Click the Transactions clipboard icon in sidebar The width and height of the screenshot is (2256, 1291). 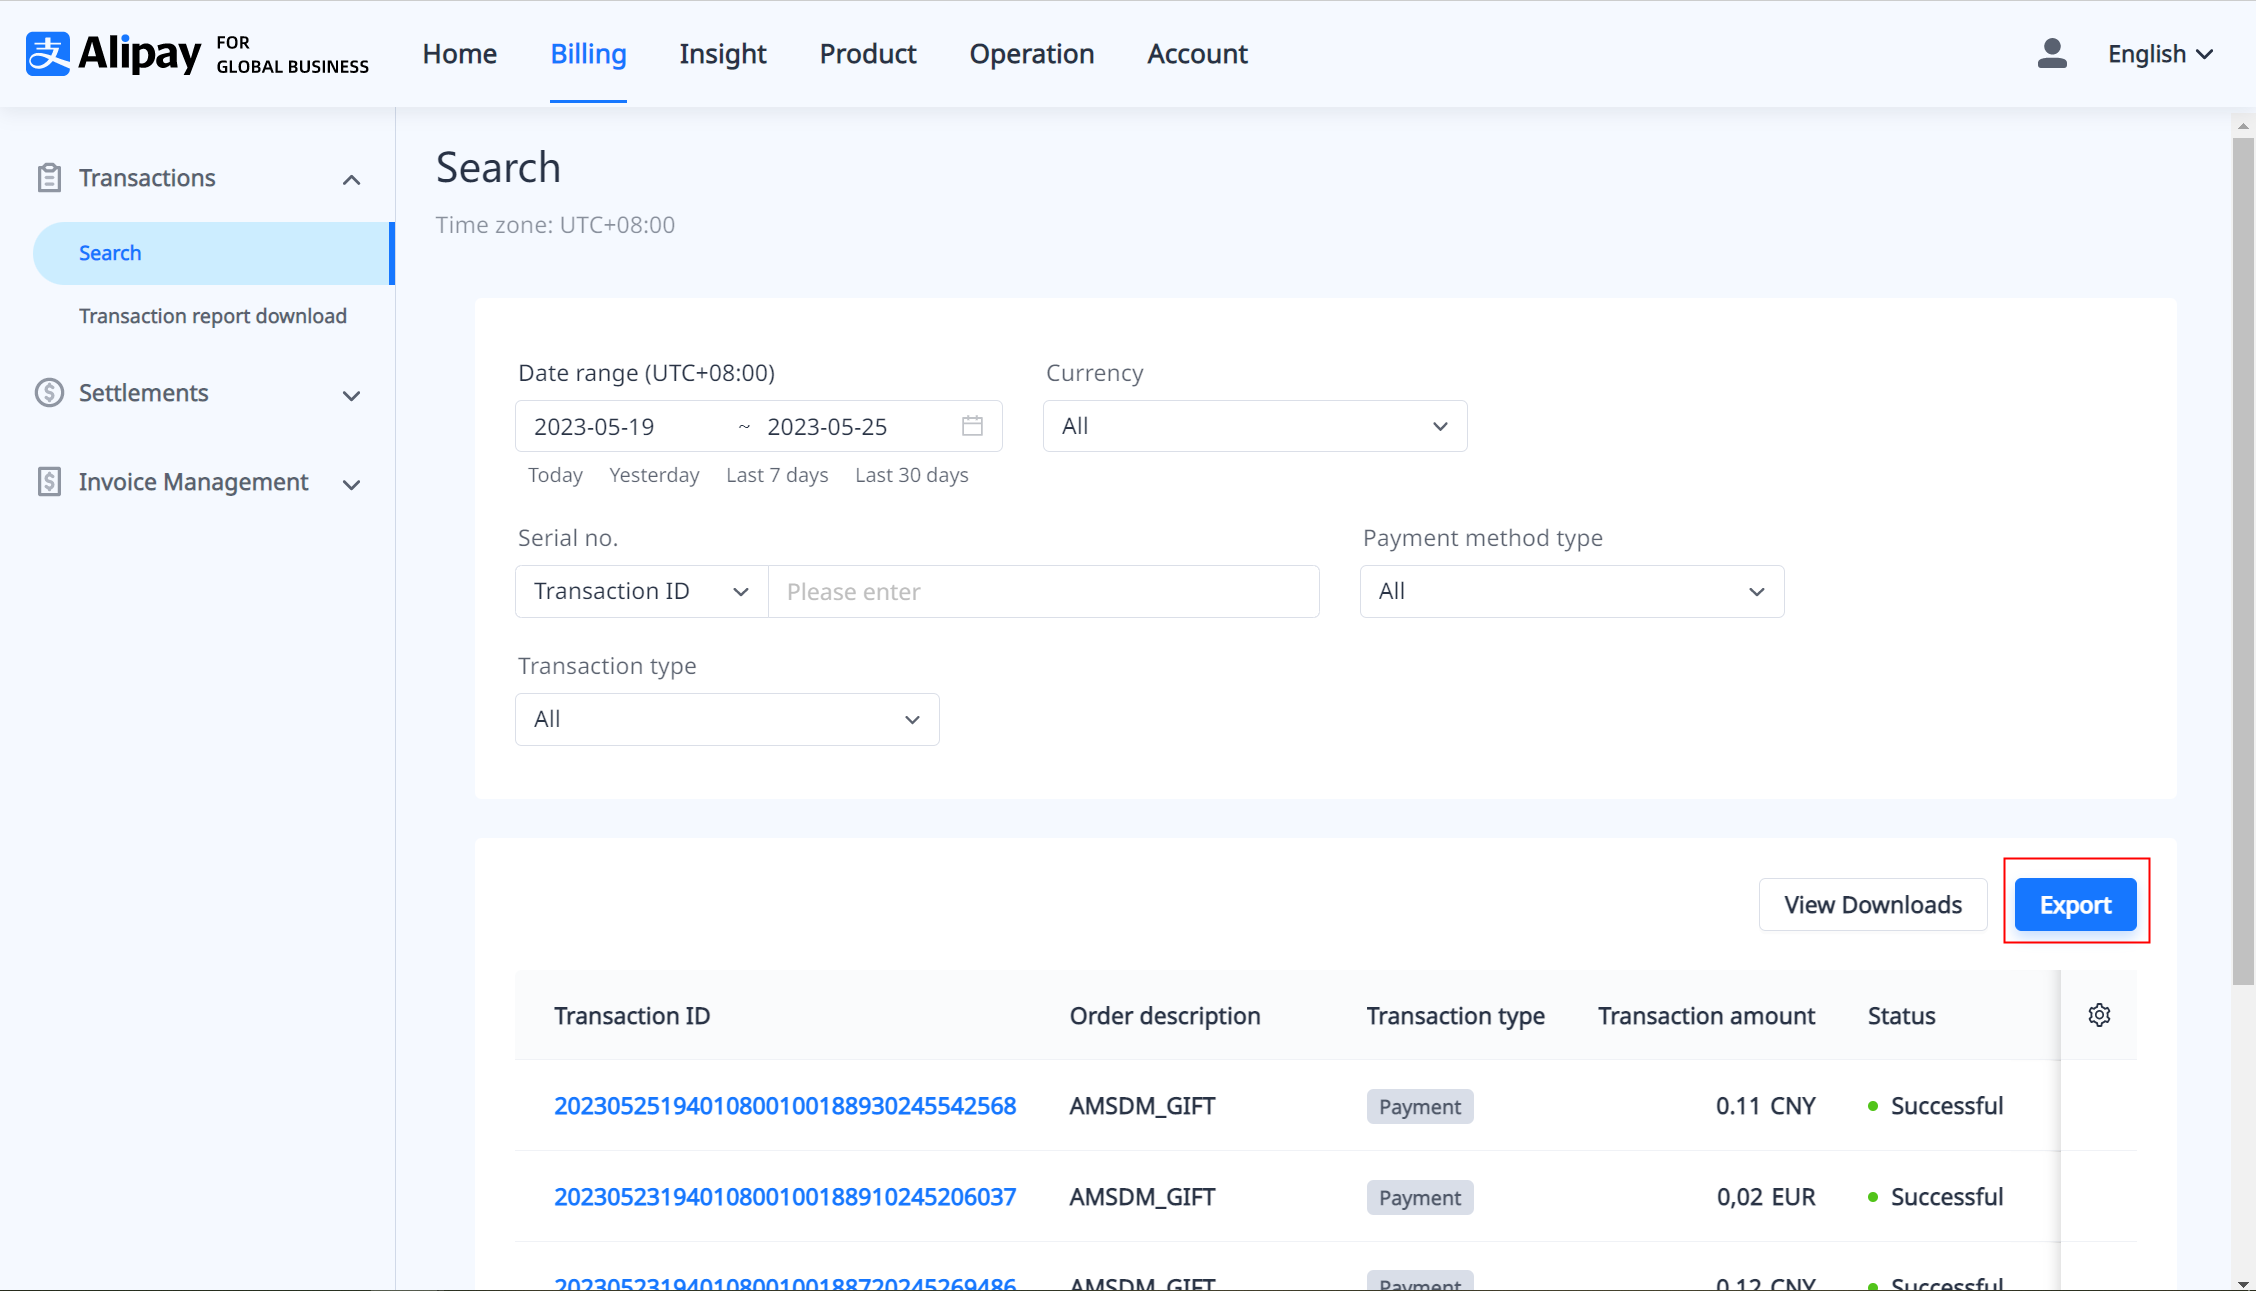point(49,178)
